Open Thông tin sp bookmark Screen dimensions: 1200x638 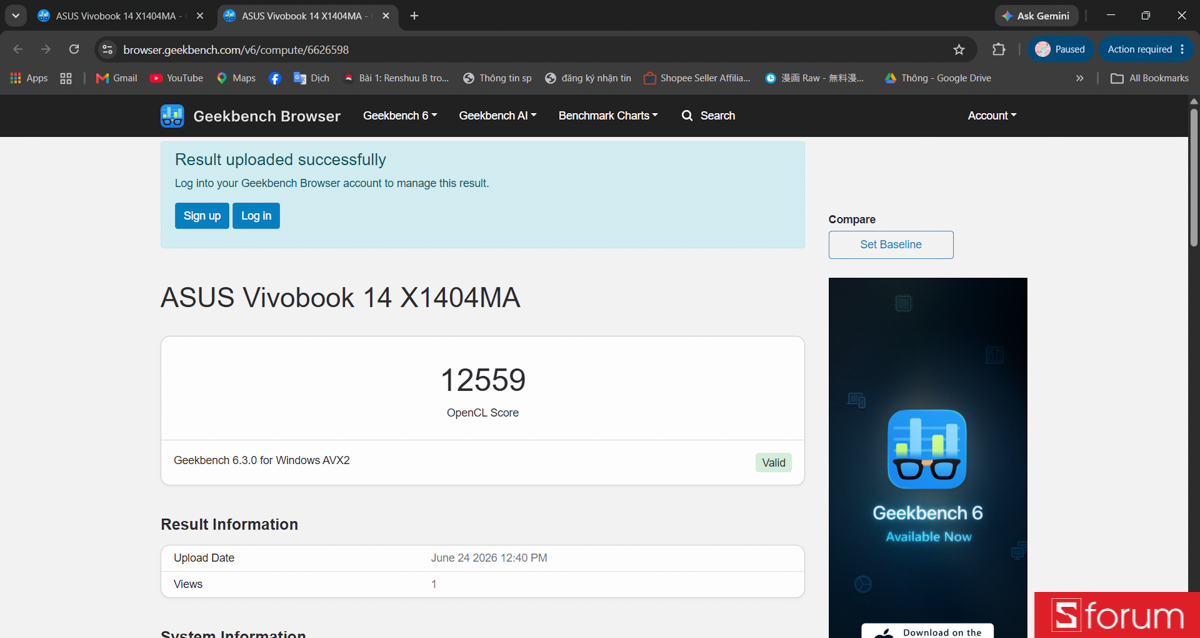point(497,78)
